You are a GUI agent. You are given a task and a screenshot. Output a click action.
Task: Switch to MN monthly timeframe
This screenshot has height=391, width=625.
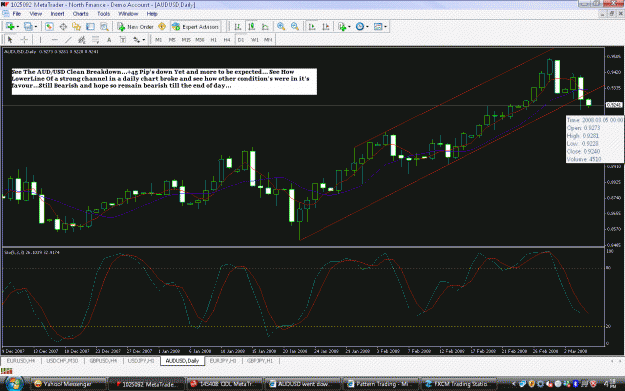click(x=268, y=40)
